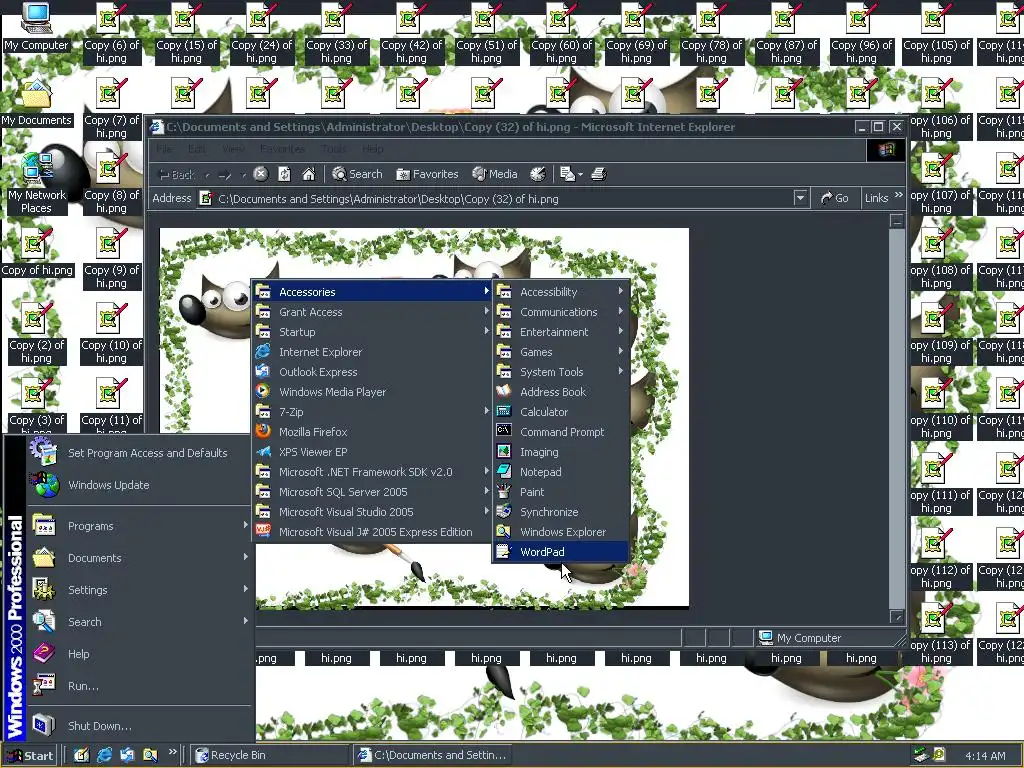Screen dimensions: 1024x768
Task: Open Microsoft Visual Studio 2005 folder
Action: 372,511
